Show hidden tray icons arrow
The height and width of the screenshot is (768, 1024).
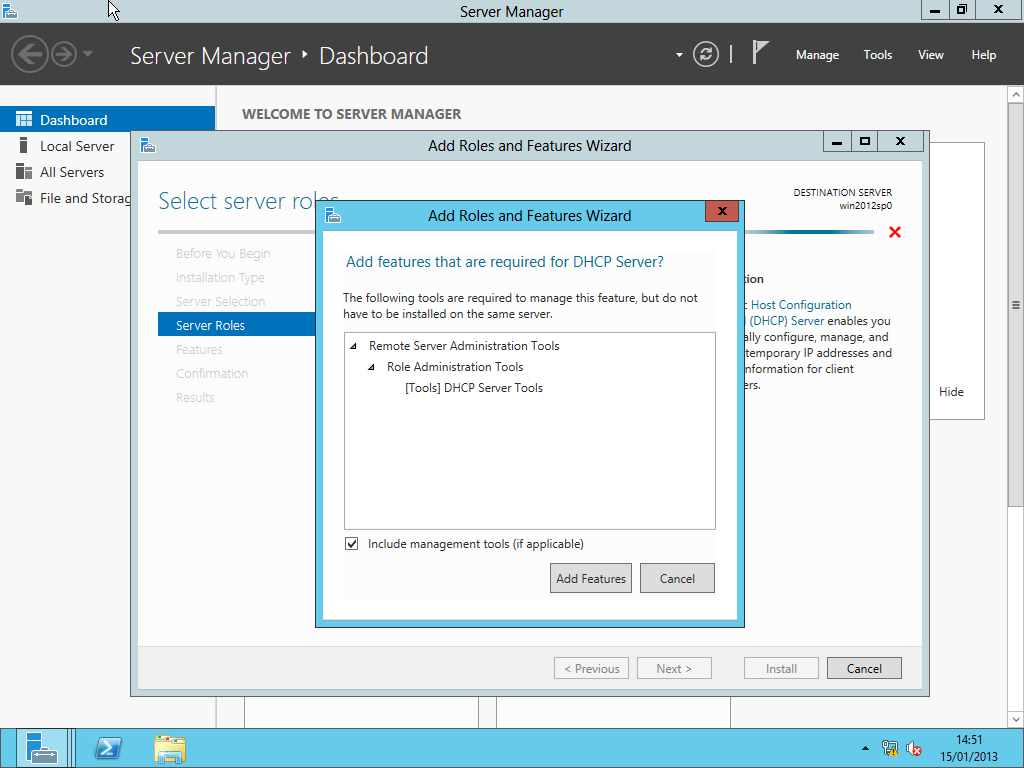[865, 748]
